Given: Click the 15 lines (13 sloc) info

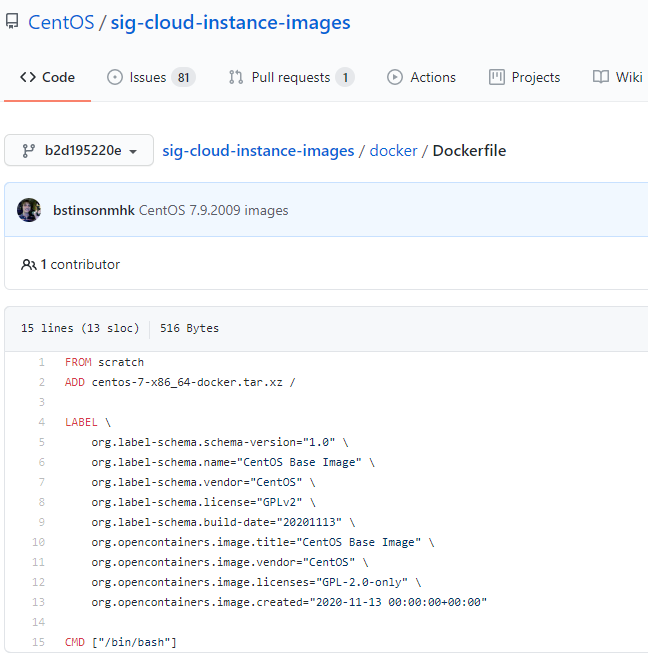Looking at the screenshot, I should [80, 328].
